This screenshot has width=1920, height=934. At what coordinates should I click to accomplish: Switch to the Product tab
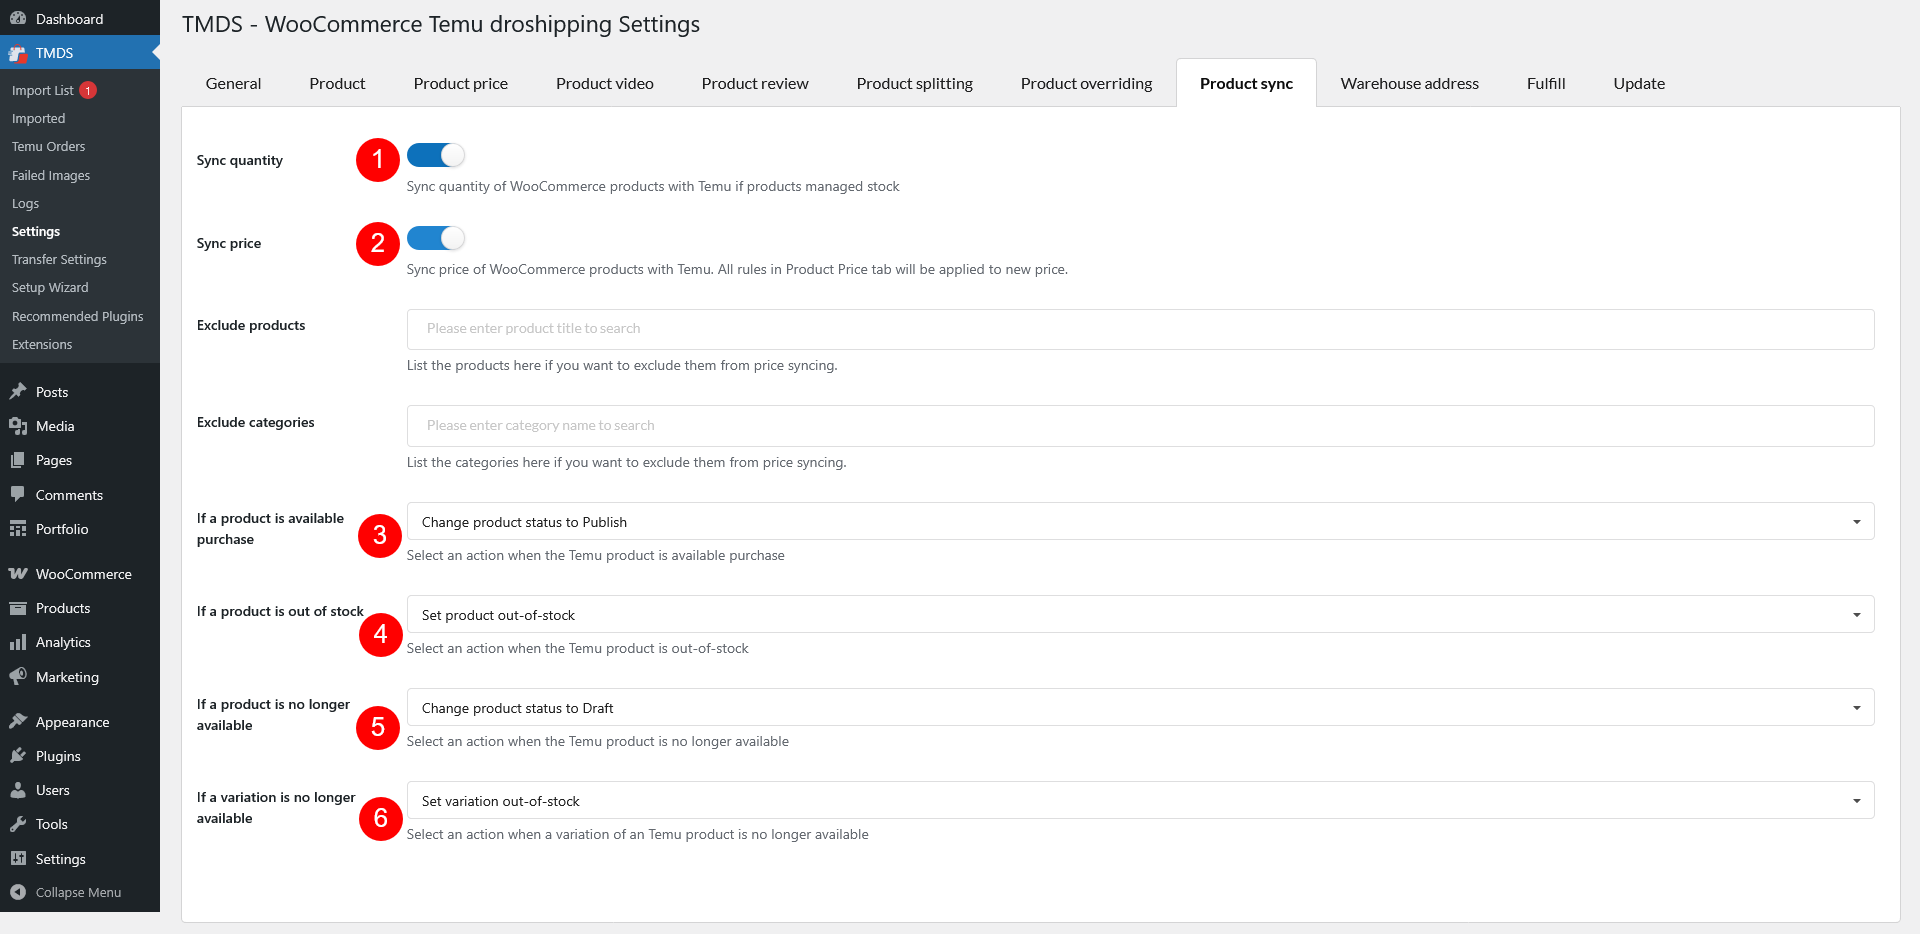(x=337, y=84)
